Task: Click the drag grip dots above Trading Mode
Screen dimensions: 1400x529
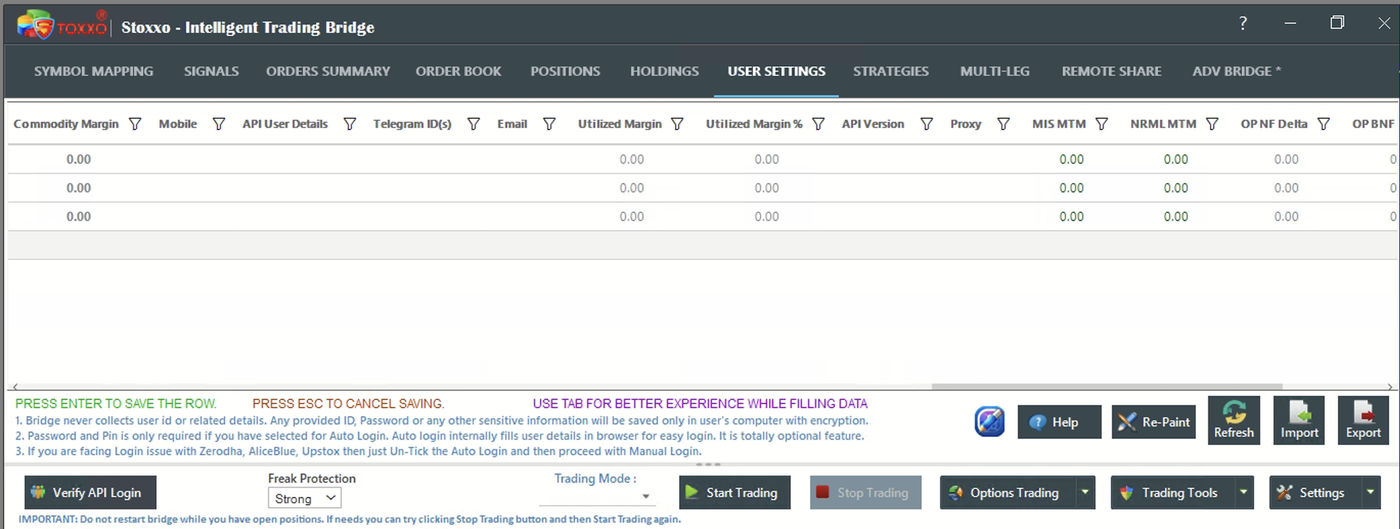Action: [x=708, y=465]
